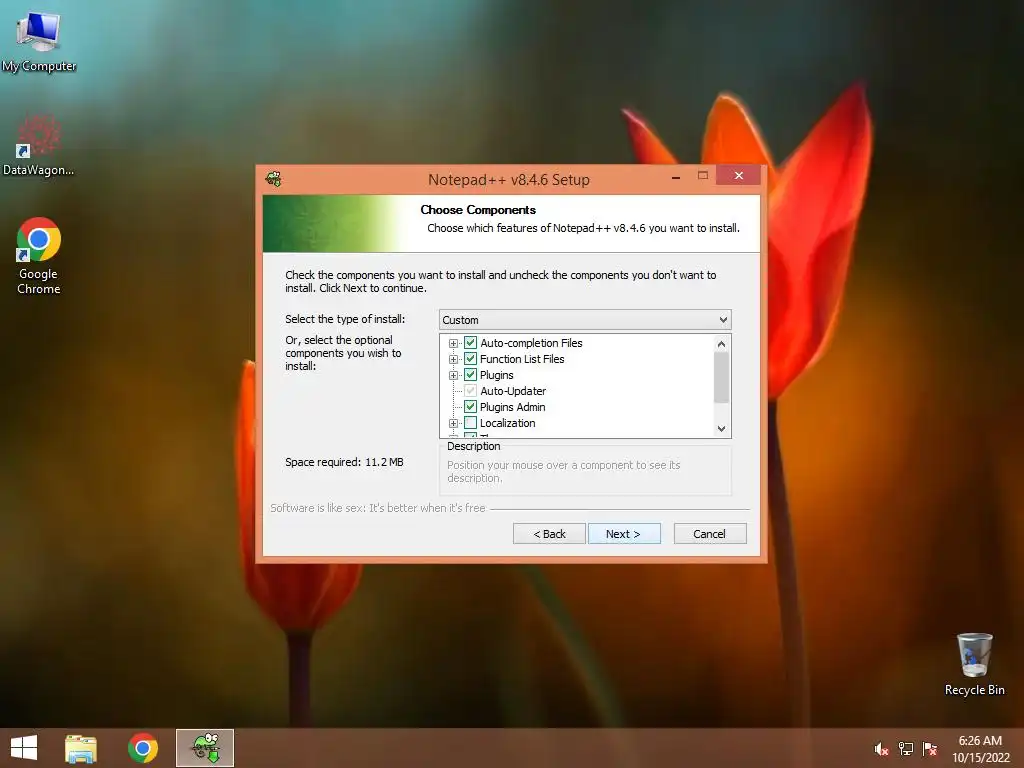This screenshot has width=1024, height=768.
Task: Cancel the Notepad++ setup
Action: tap(709, 534)
